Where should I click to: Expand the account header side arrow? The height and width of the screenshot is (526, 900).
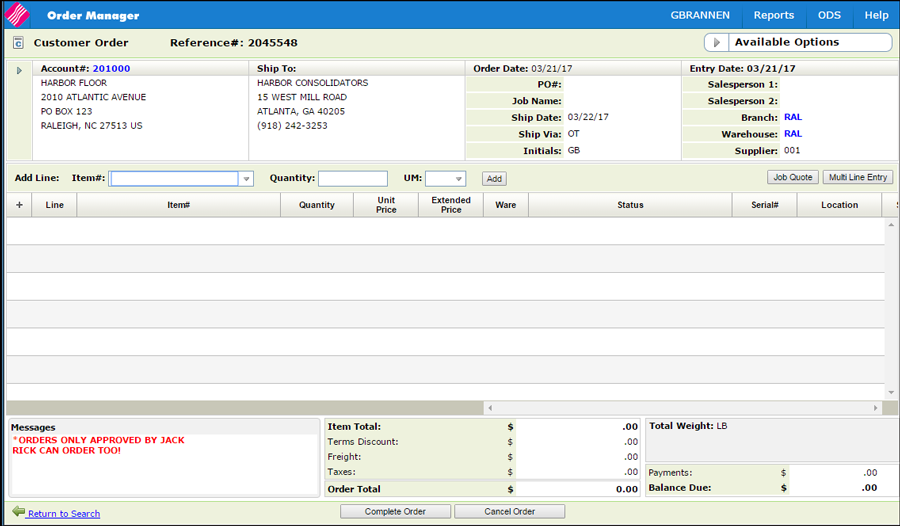(x=19, y=71)
